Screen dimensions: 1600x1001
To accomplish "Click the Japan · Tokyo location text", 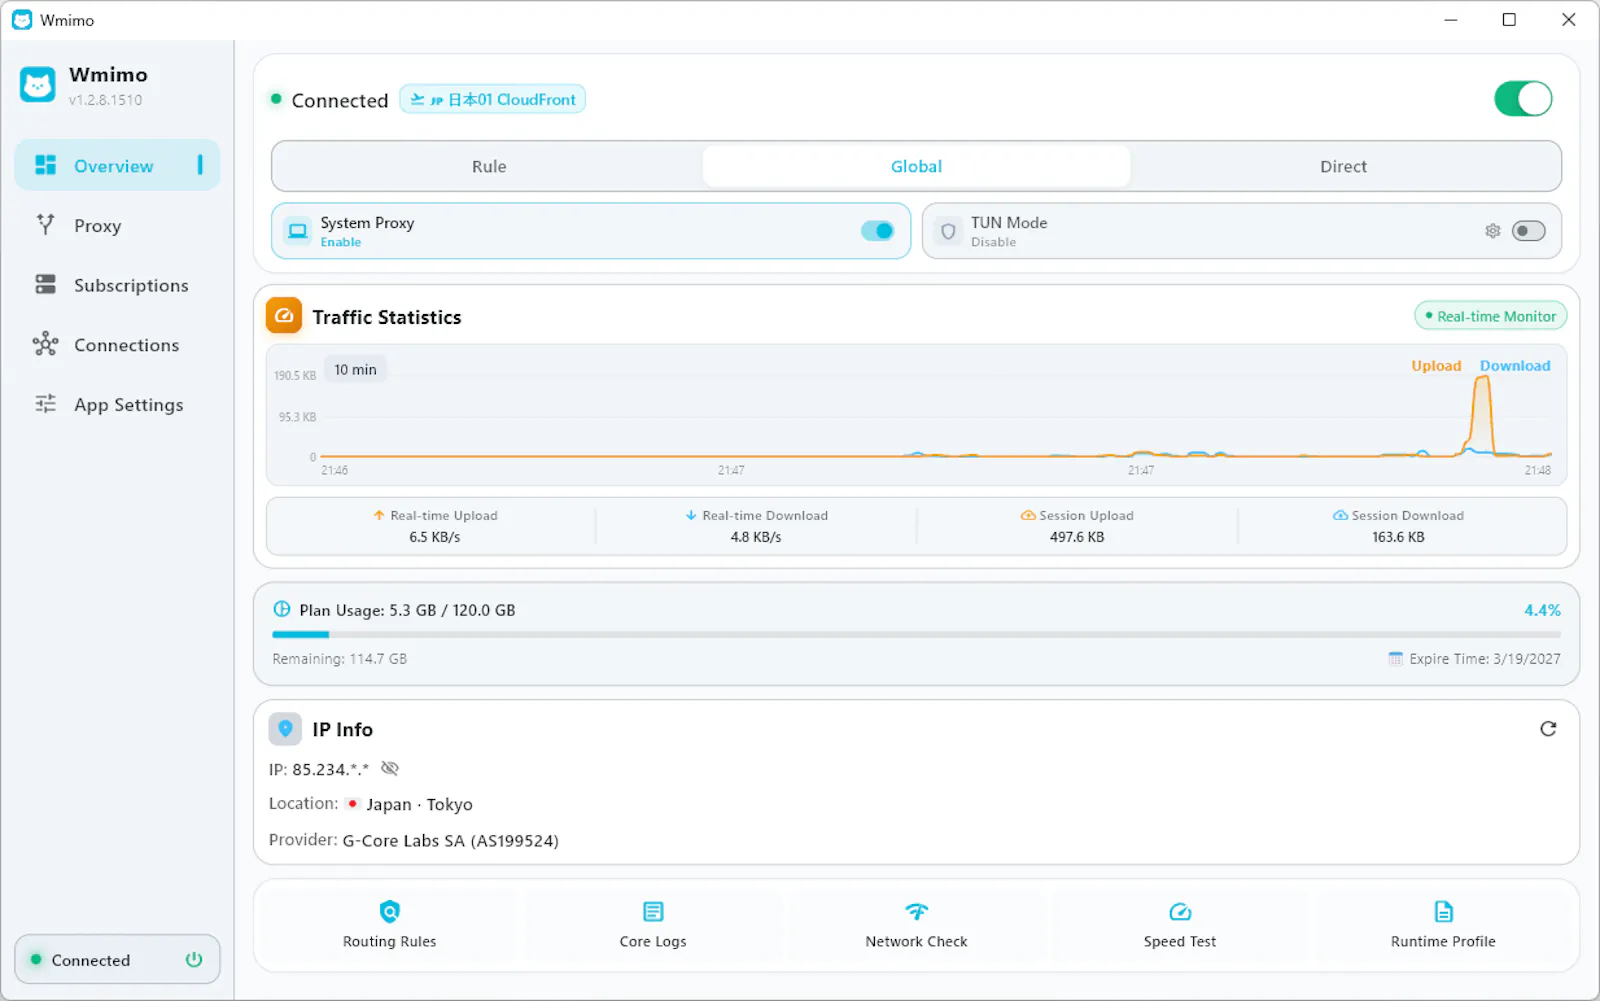I will pos(419,804).
